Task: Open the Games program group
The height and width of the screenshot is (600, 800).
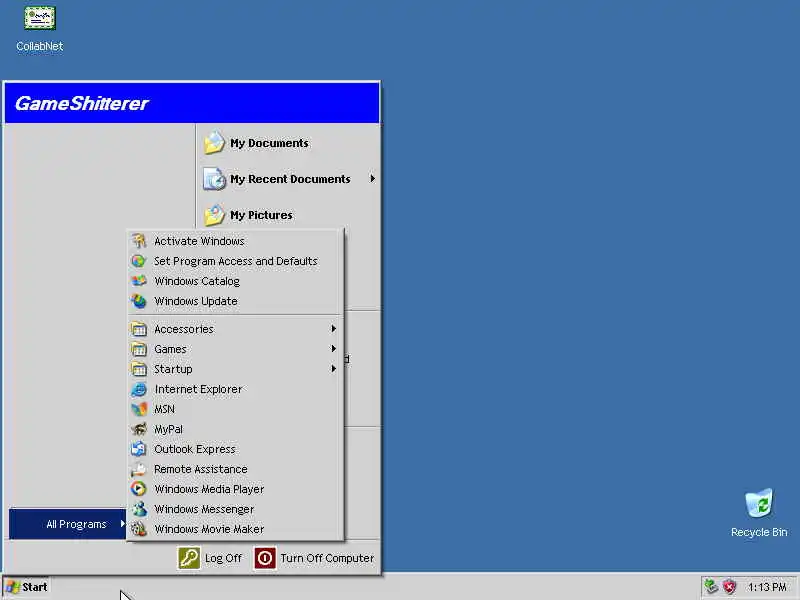Action: (235, 349)
